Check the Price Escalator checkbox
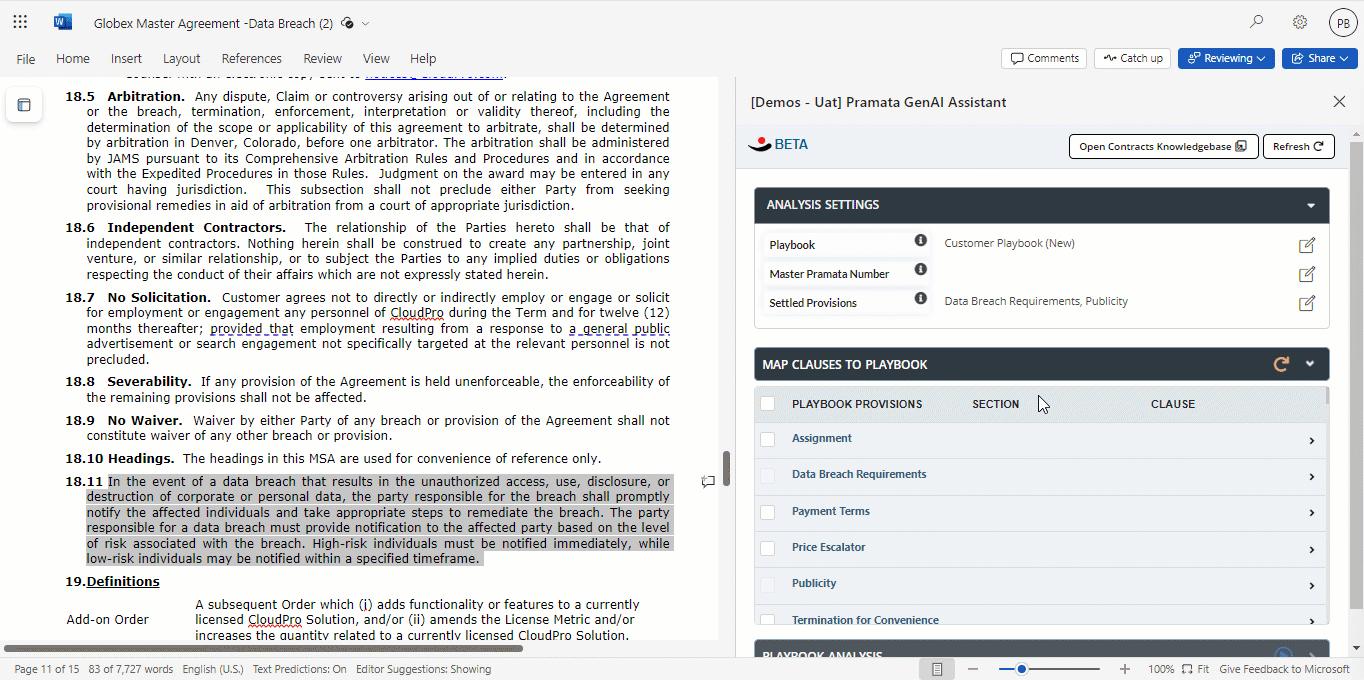Screen dimensions: 1364x680 (x=767, y=548)
